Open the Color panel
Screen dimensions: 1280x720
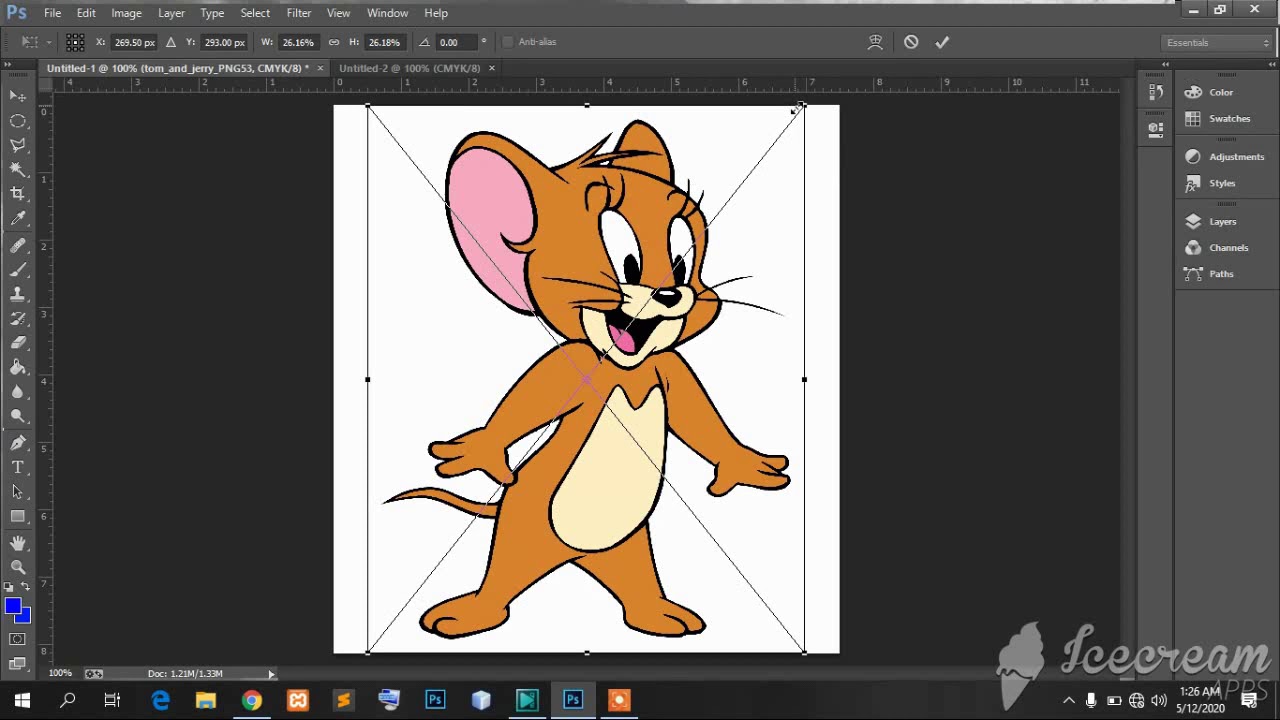(x=1221, y=92)
